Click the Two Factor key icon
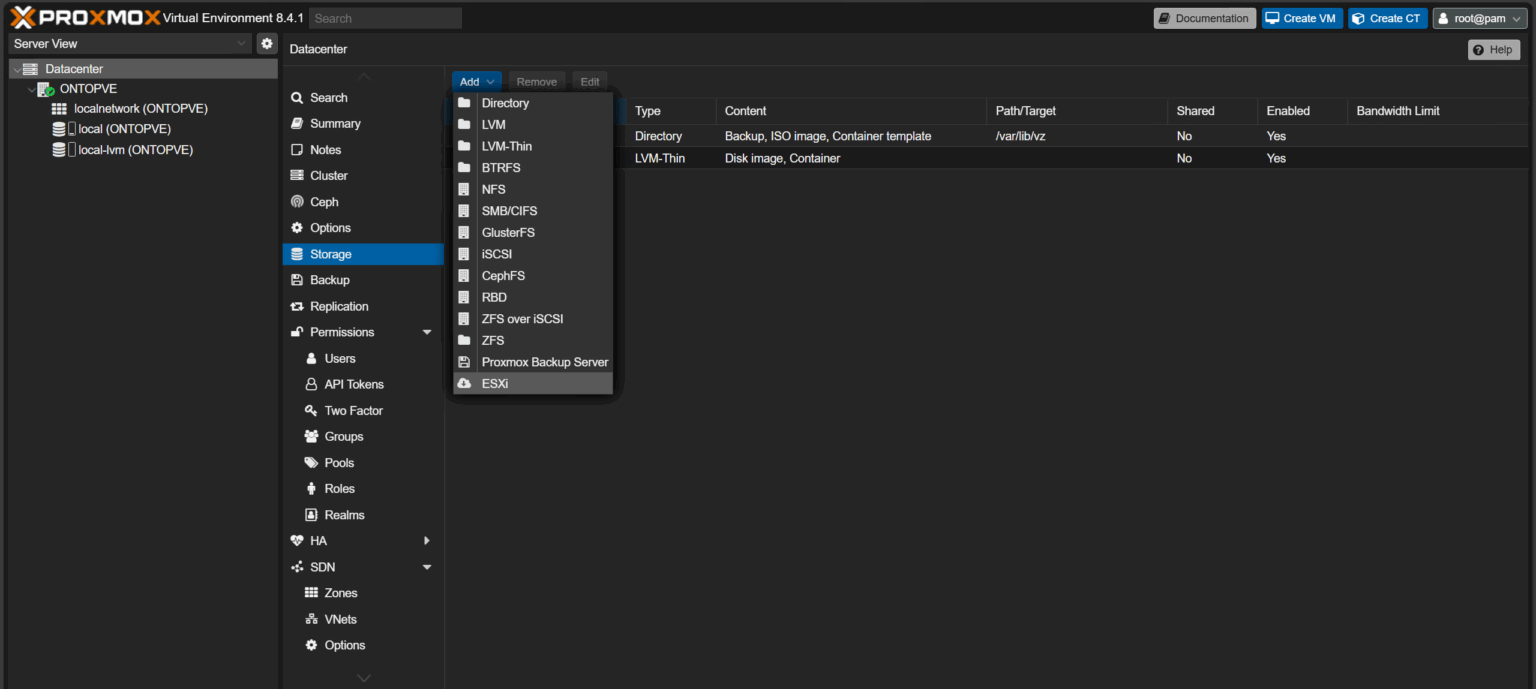The image size is (1536, 689). point(311,411)
